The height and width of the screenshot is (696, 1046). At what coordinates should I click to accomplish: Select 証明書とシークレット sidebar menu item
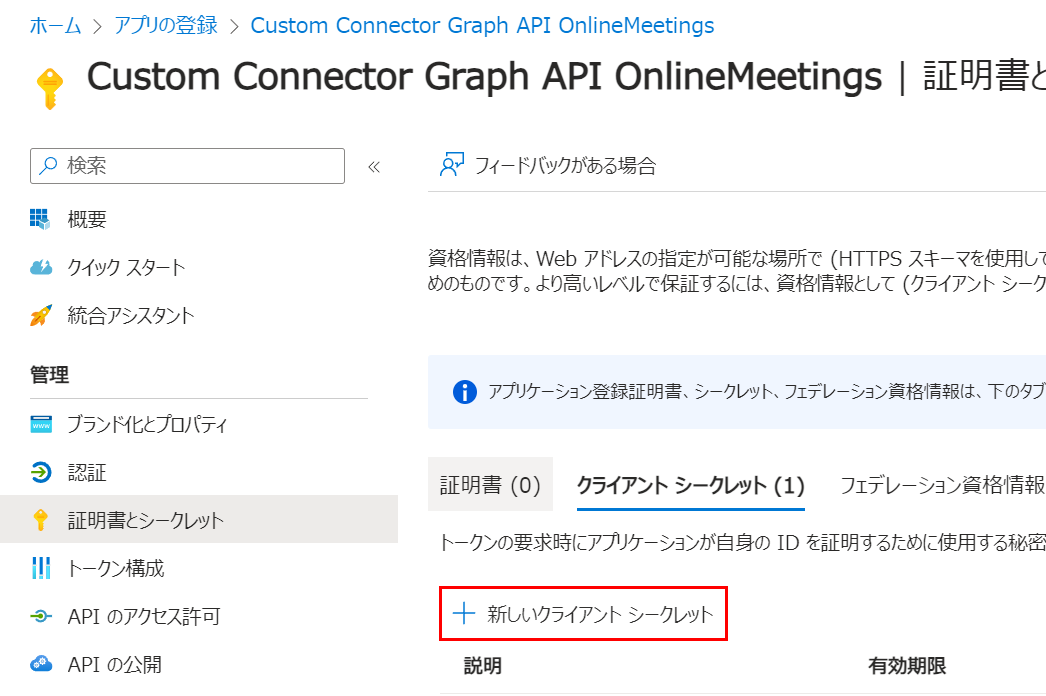pos(145,520)
